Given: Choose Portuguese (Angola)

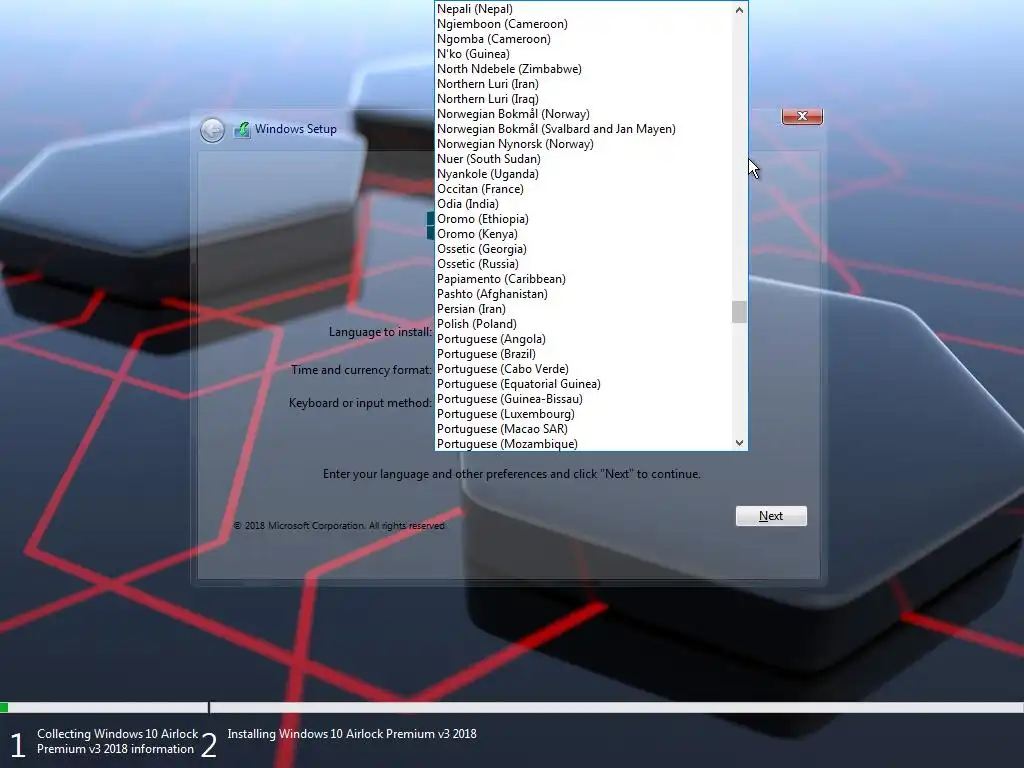Looking at the screenshot, I should click(x=584, y=340).
